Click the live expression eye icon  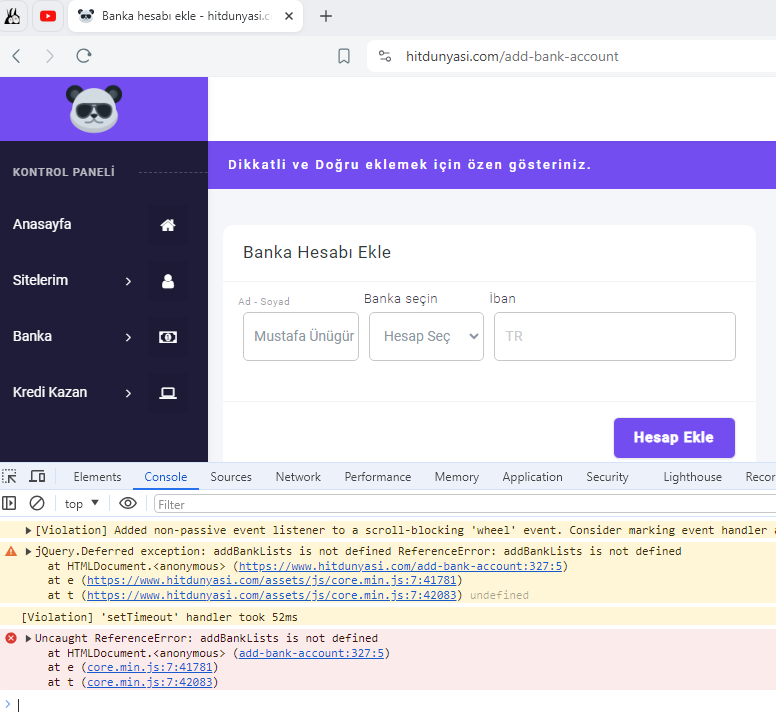[x=128, y=504]
